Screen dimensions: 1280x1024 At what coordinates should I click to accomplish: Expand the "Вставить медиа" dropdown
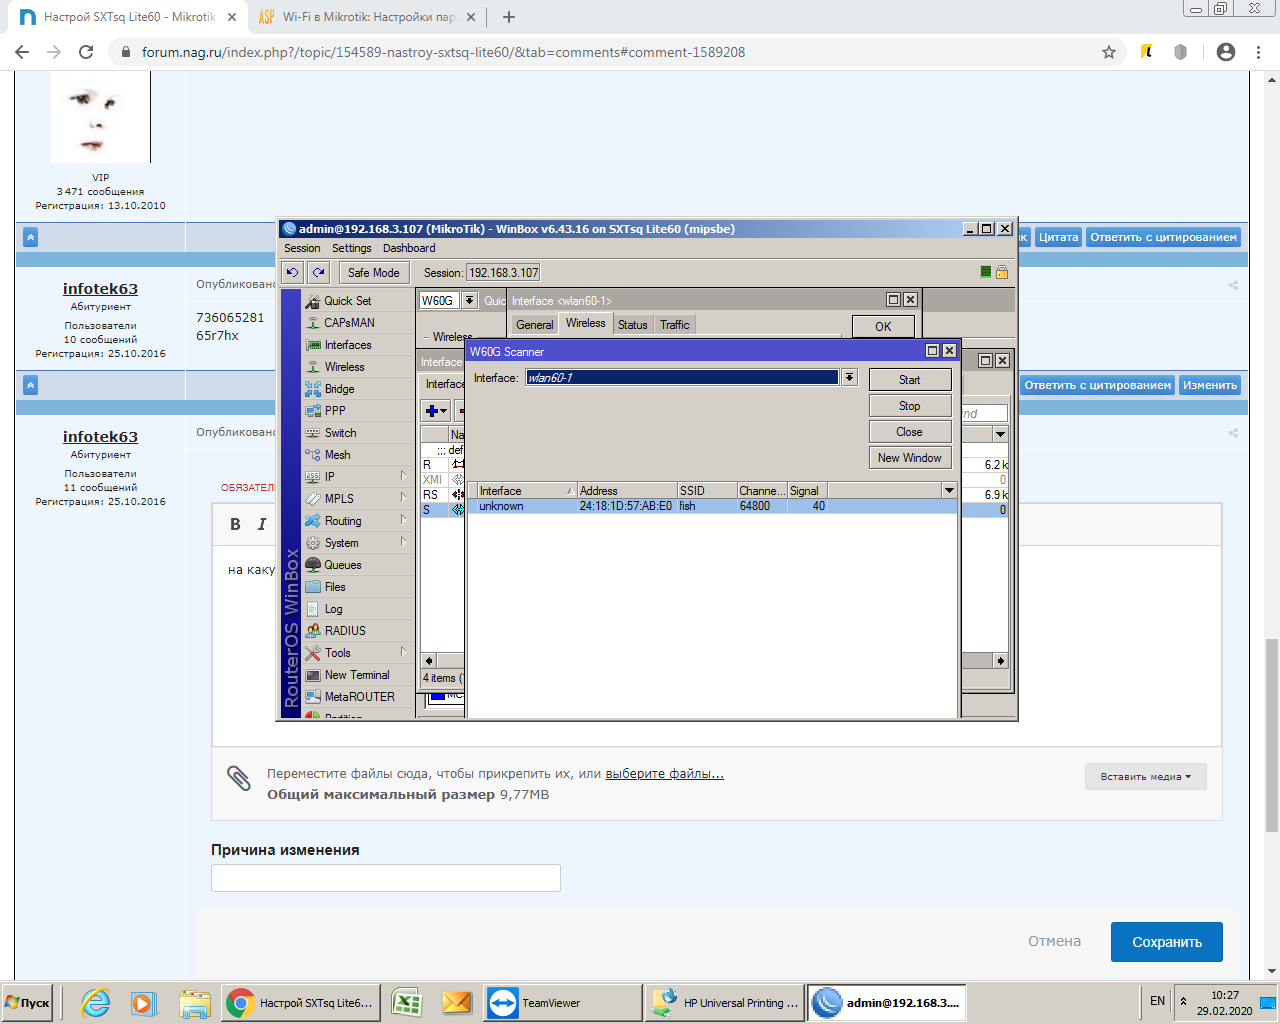1145,777
